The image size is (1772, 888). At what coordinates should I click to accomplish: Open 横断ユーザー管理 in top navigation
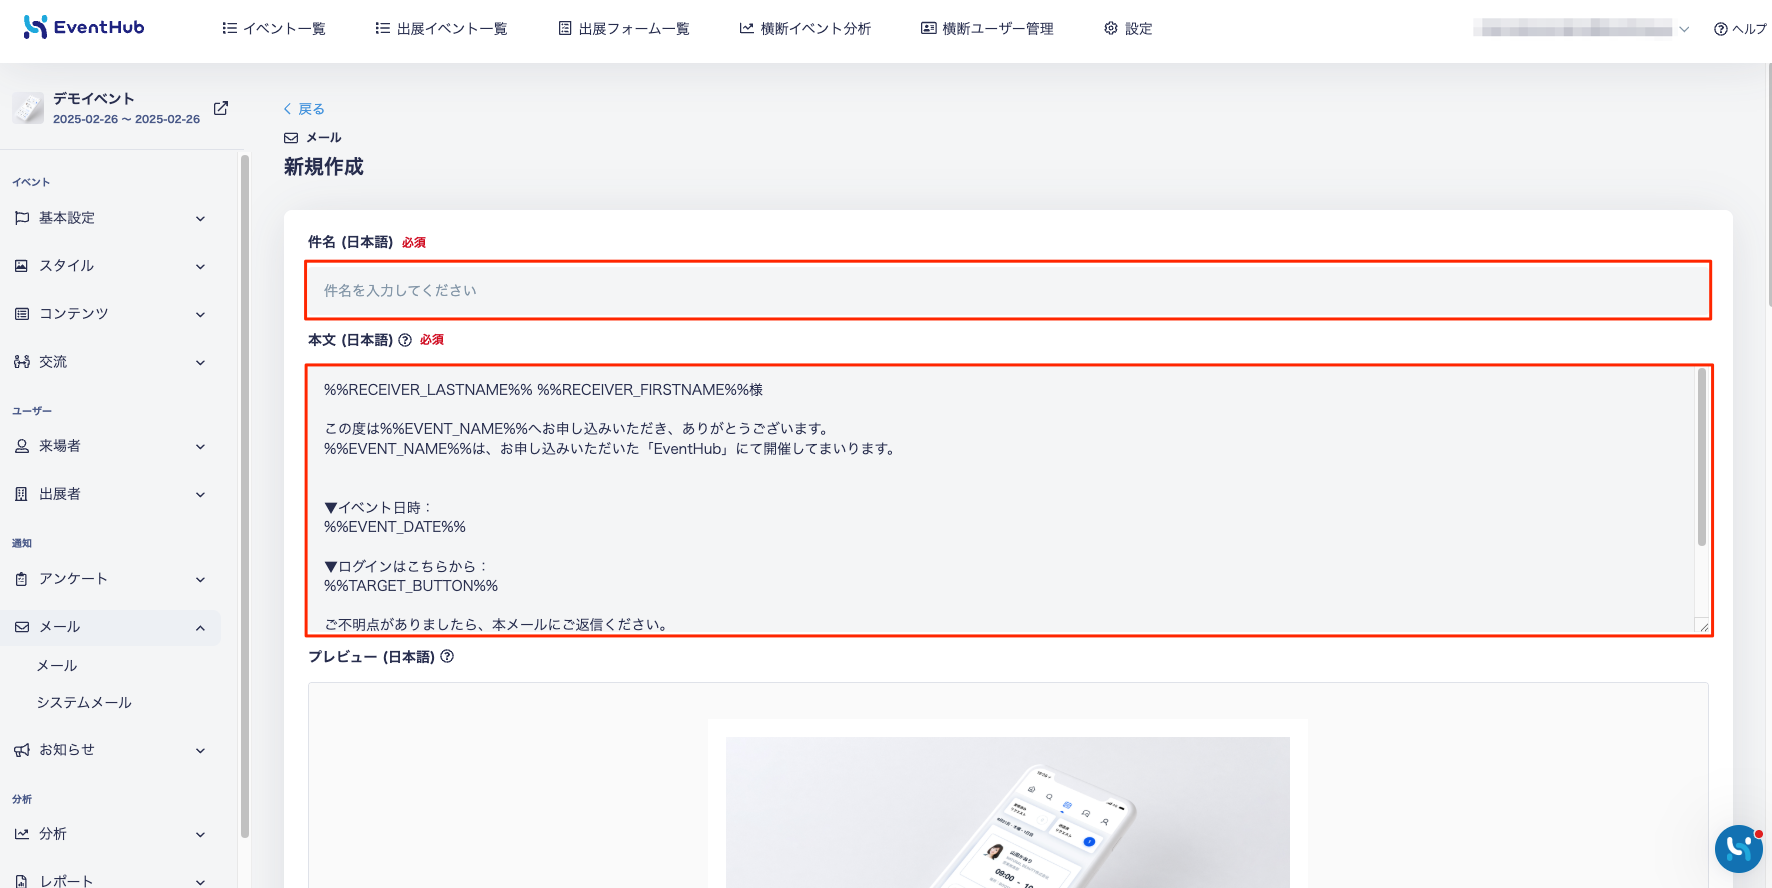[x=987, y=29]
